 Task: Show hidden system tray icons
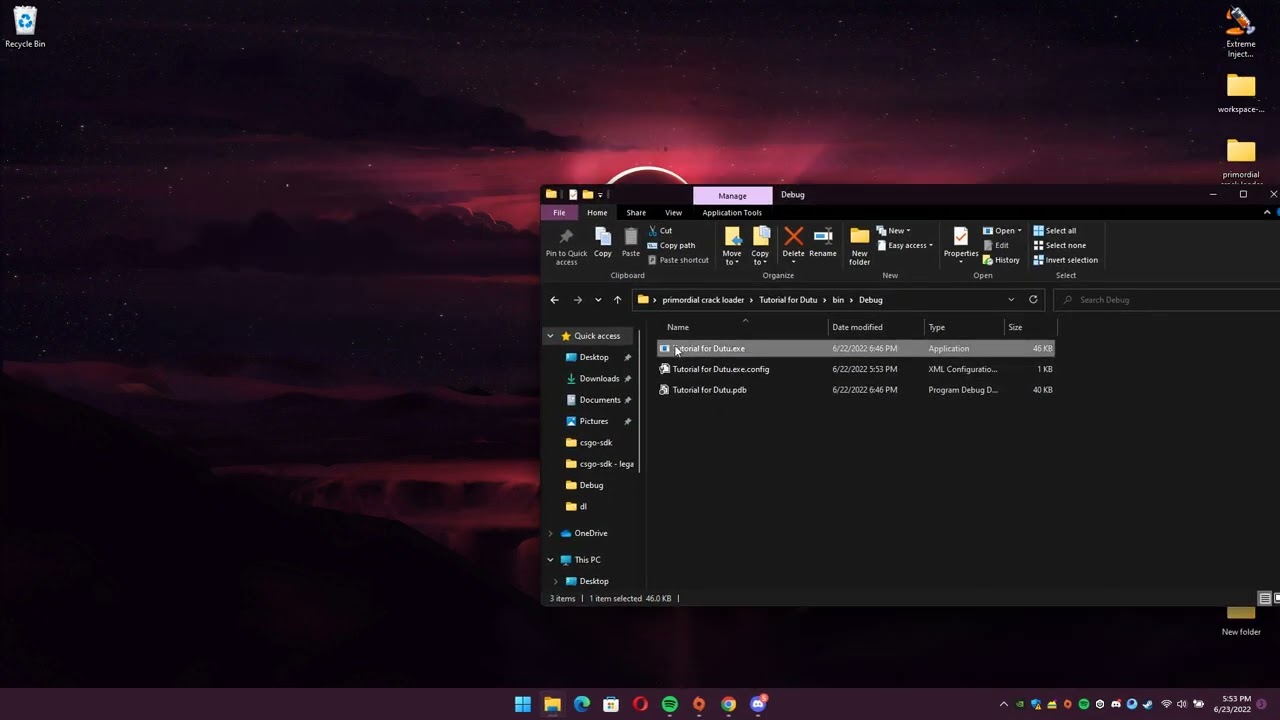point(1004,704)
